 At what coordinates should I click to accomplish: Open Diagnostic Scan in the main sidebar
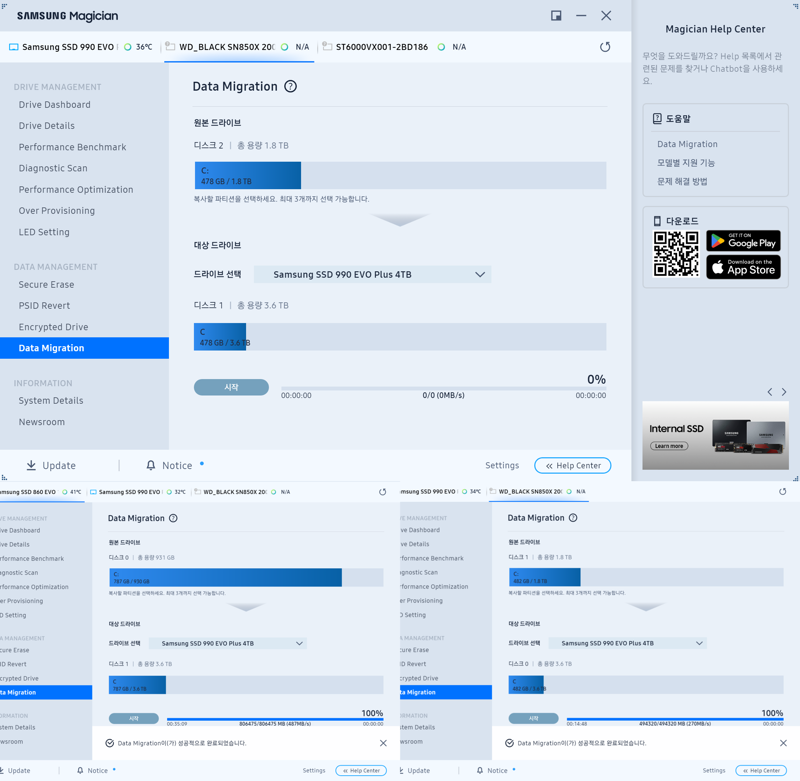click(x=53, y=168)
